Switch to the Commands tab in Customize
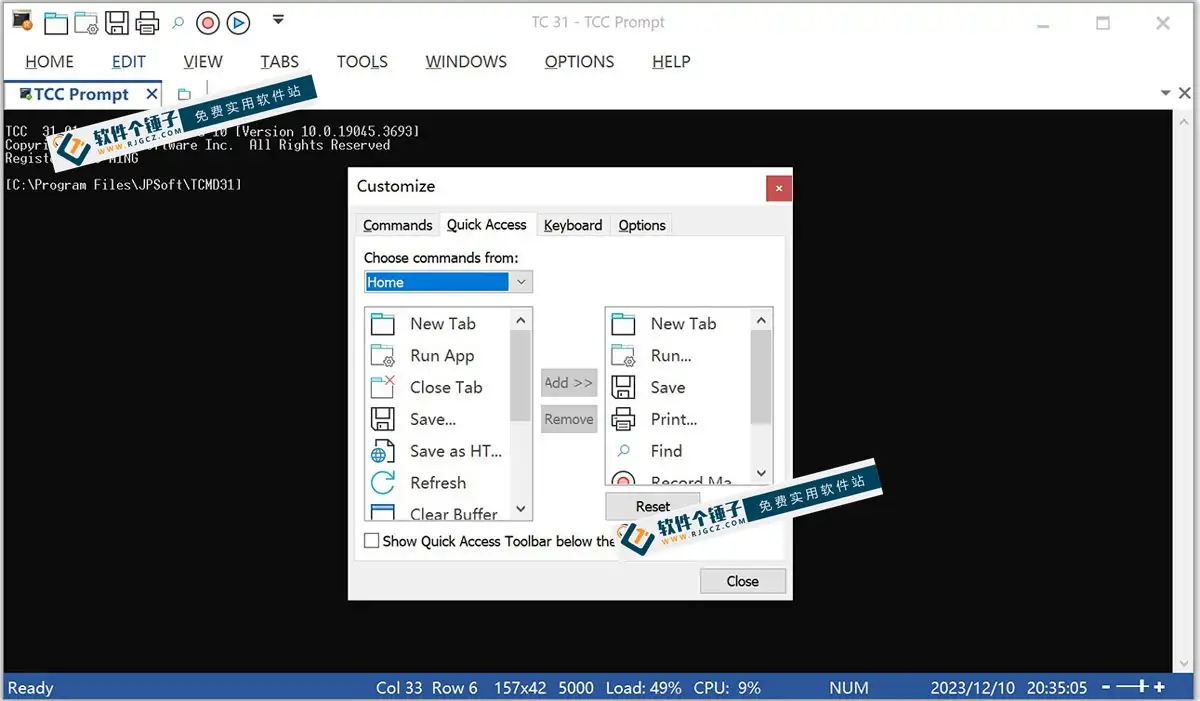 tap(398, 225)
